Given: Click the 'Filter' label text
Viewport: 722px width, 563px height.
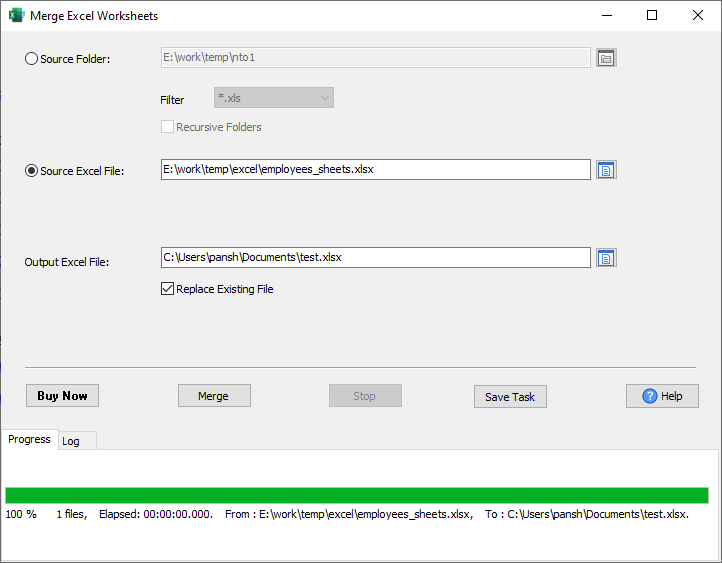Looking at the screenshot, I should click(x=172, y=100).
